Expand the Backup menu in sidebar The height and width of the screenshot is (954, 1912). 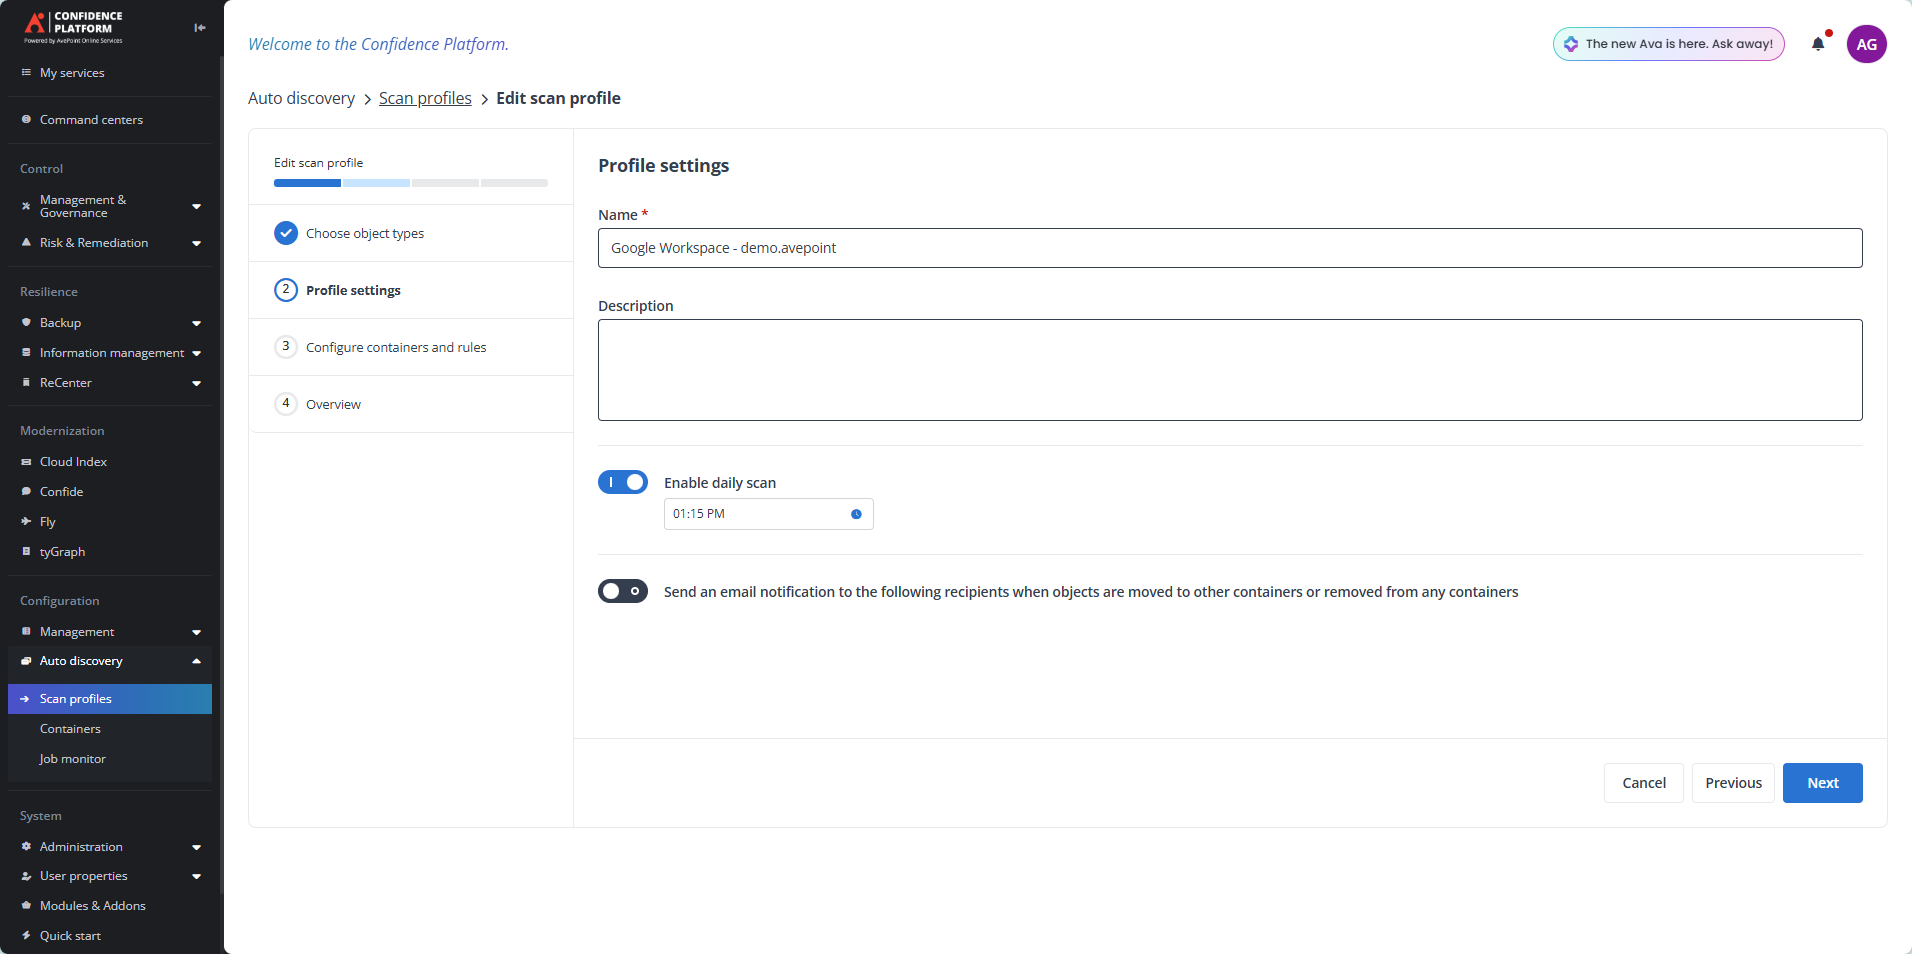pos(196,322)
